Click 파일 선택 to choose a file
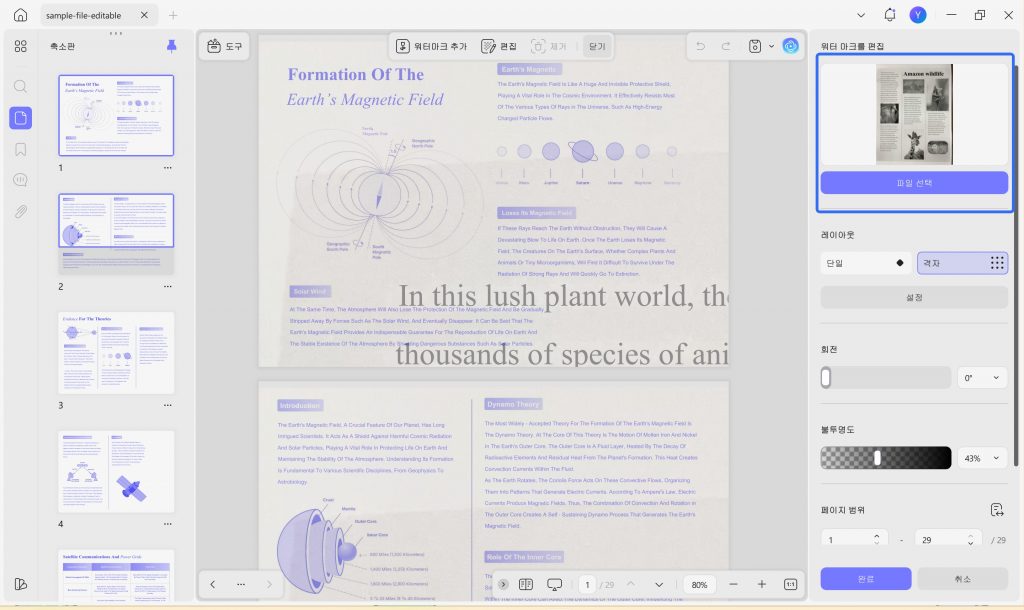The height and width of the screenshot is (610, 1024). (x=914, y=183)
